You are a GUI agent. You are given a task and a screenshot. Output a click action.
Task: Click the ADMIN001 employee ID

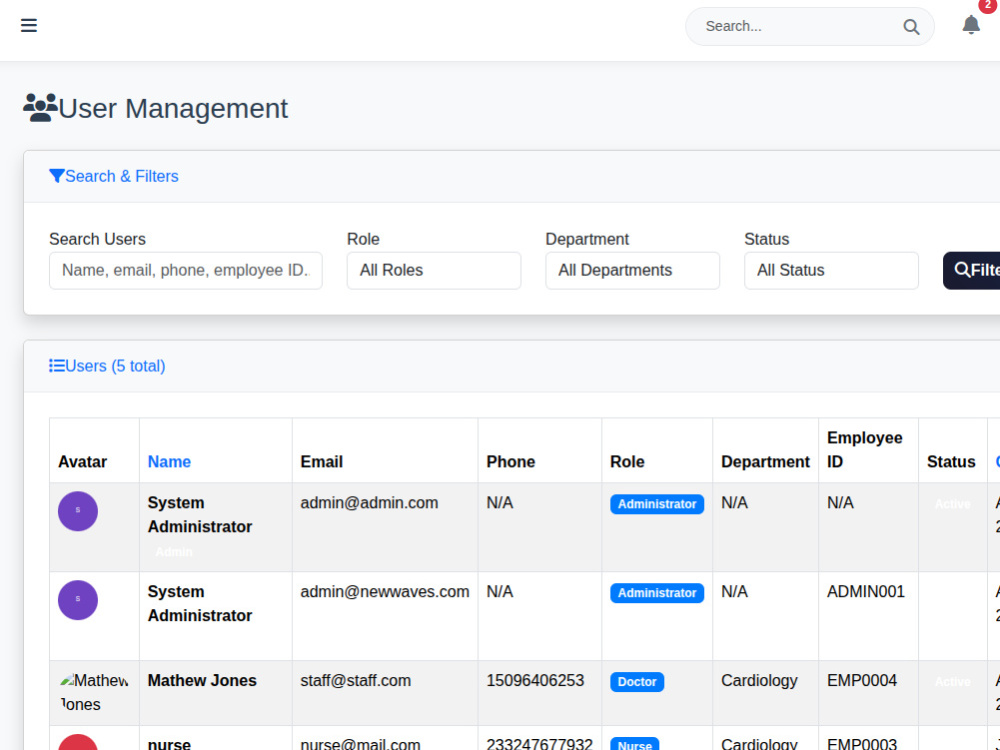coord(865,591)
